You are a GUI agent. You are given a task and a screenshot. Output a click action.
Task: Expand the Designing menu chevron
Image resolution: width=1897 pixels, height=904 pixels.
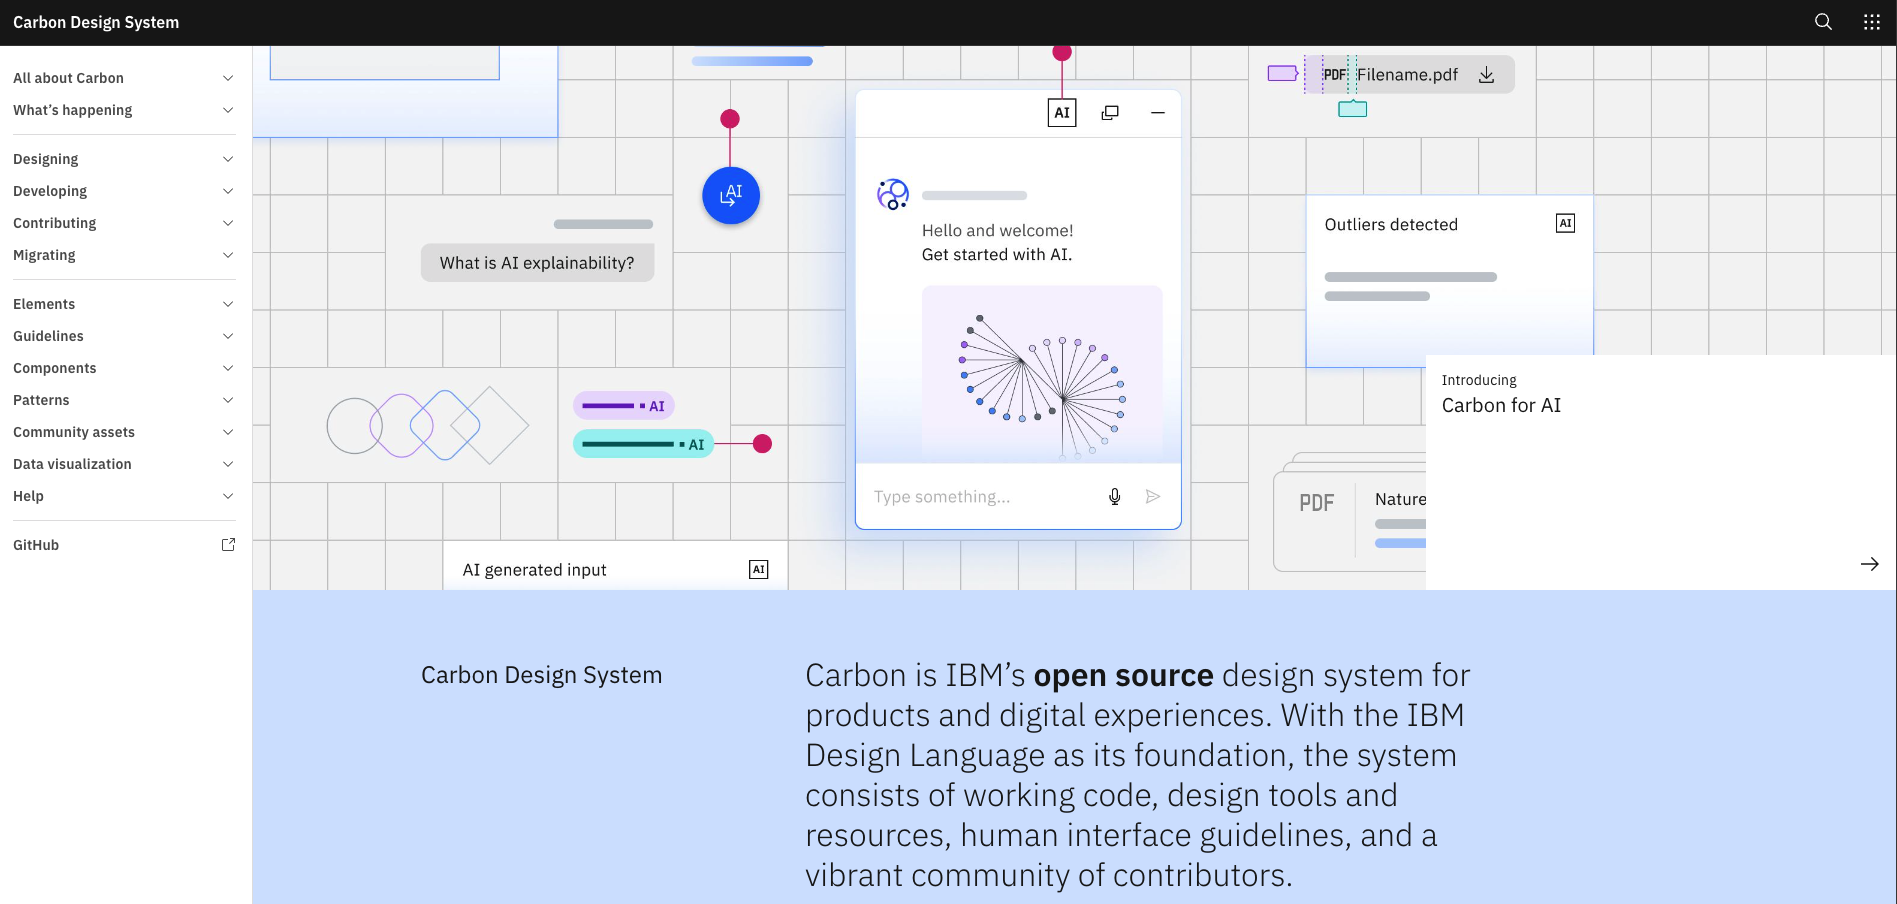click(x=228, y=159)
